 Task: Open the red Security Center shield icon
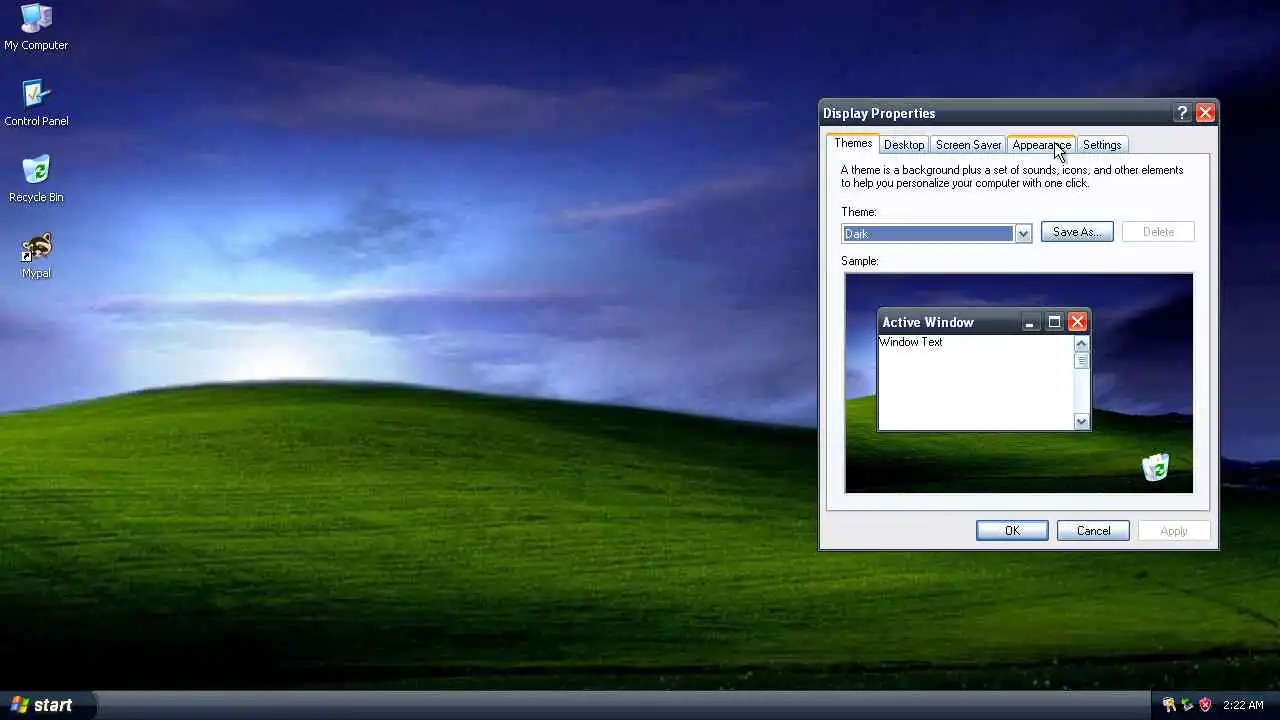tap(1205, 705)
